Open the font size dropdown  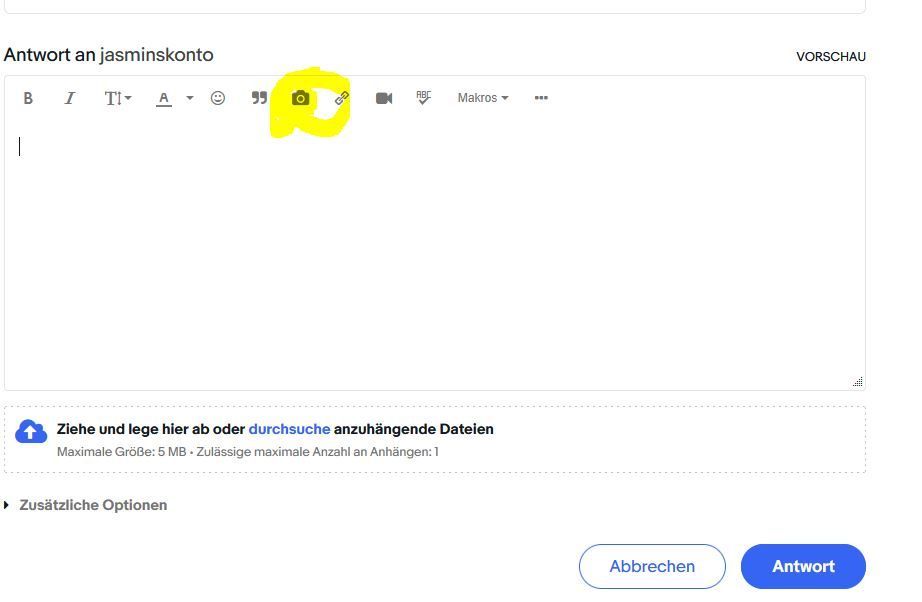pos(117,98)
